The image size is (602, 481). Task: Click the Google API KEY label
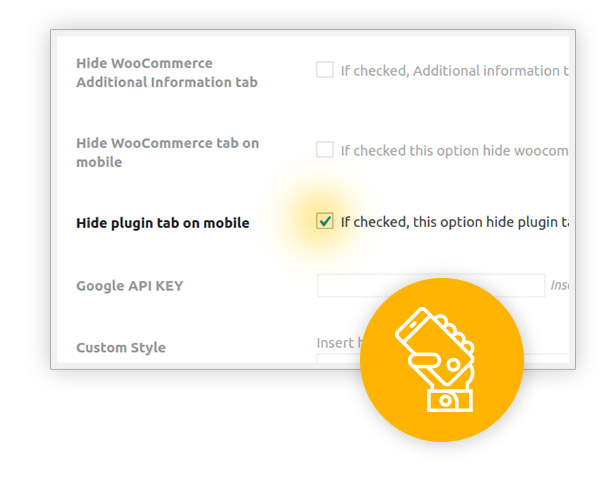tap(130, 286)
